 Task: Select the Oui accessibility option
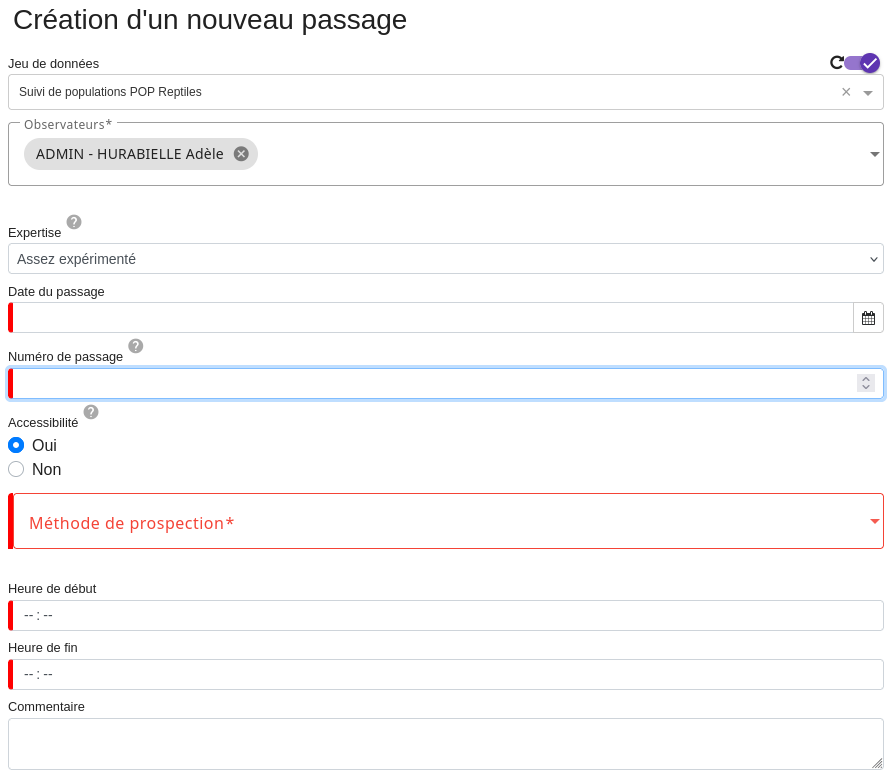coord(16,445)
